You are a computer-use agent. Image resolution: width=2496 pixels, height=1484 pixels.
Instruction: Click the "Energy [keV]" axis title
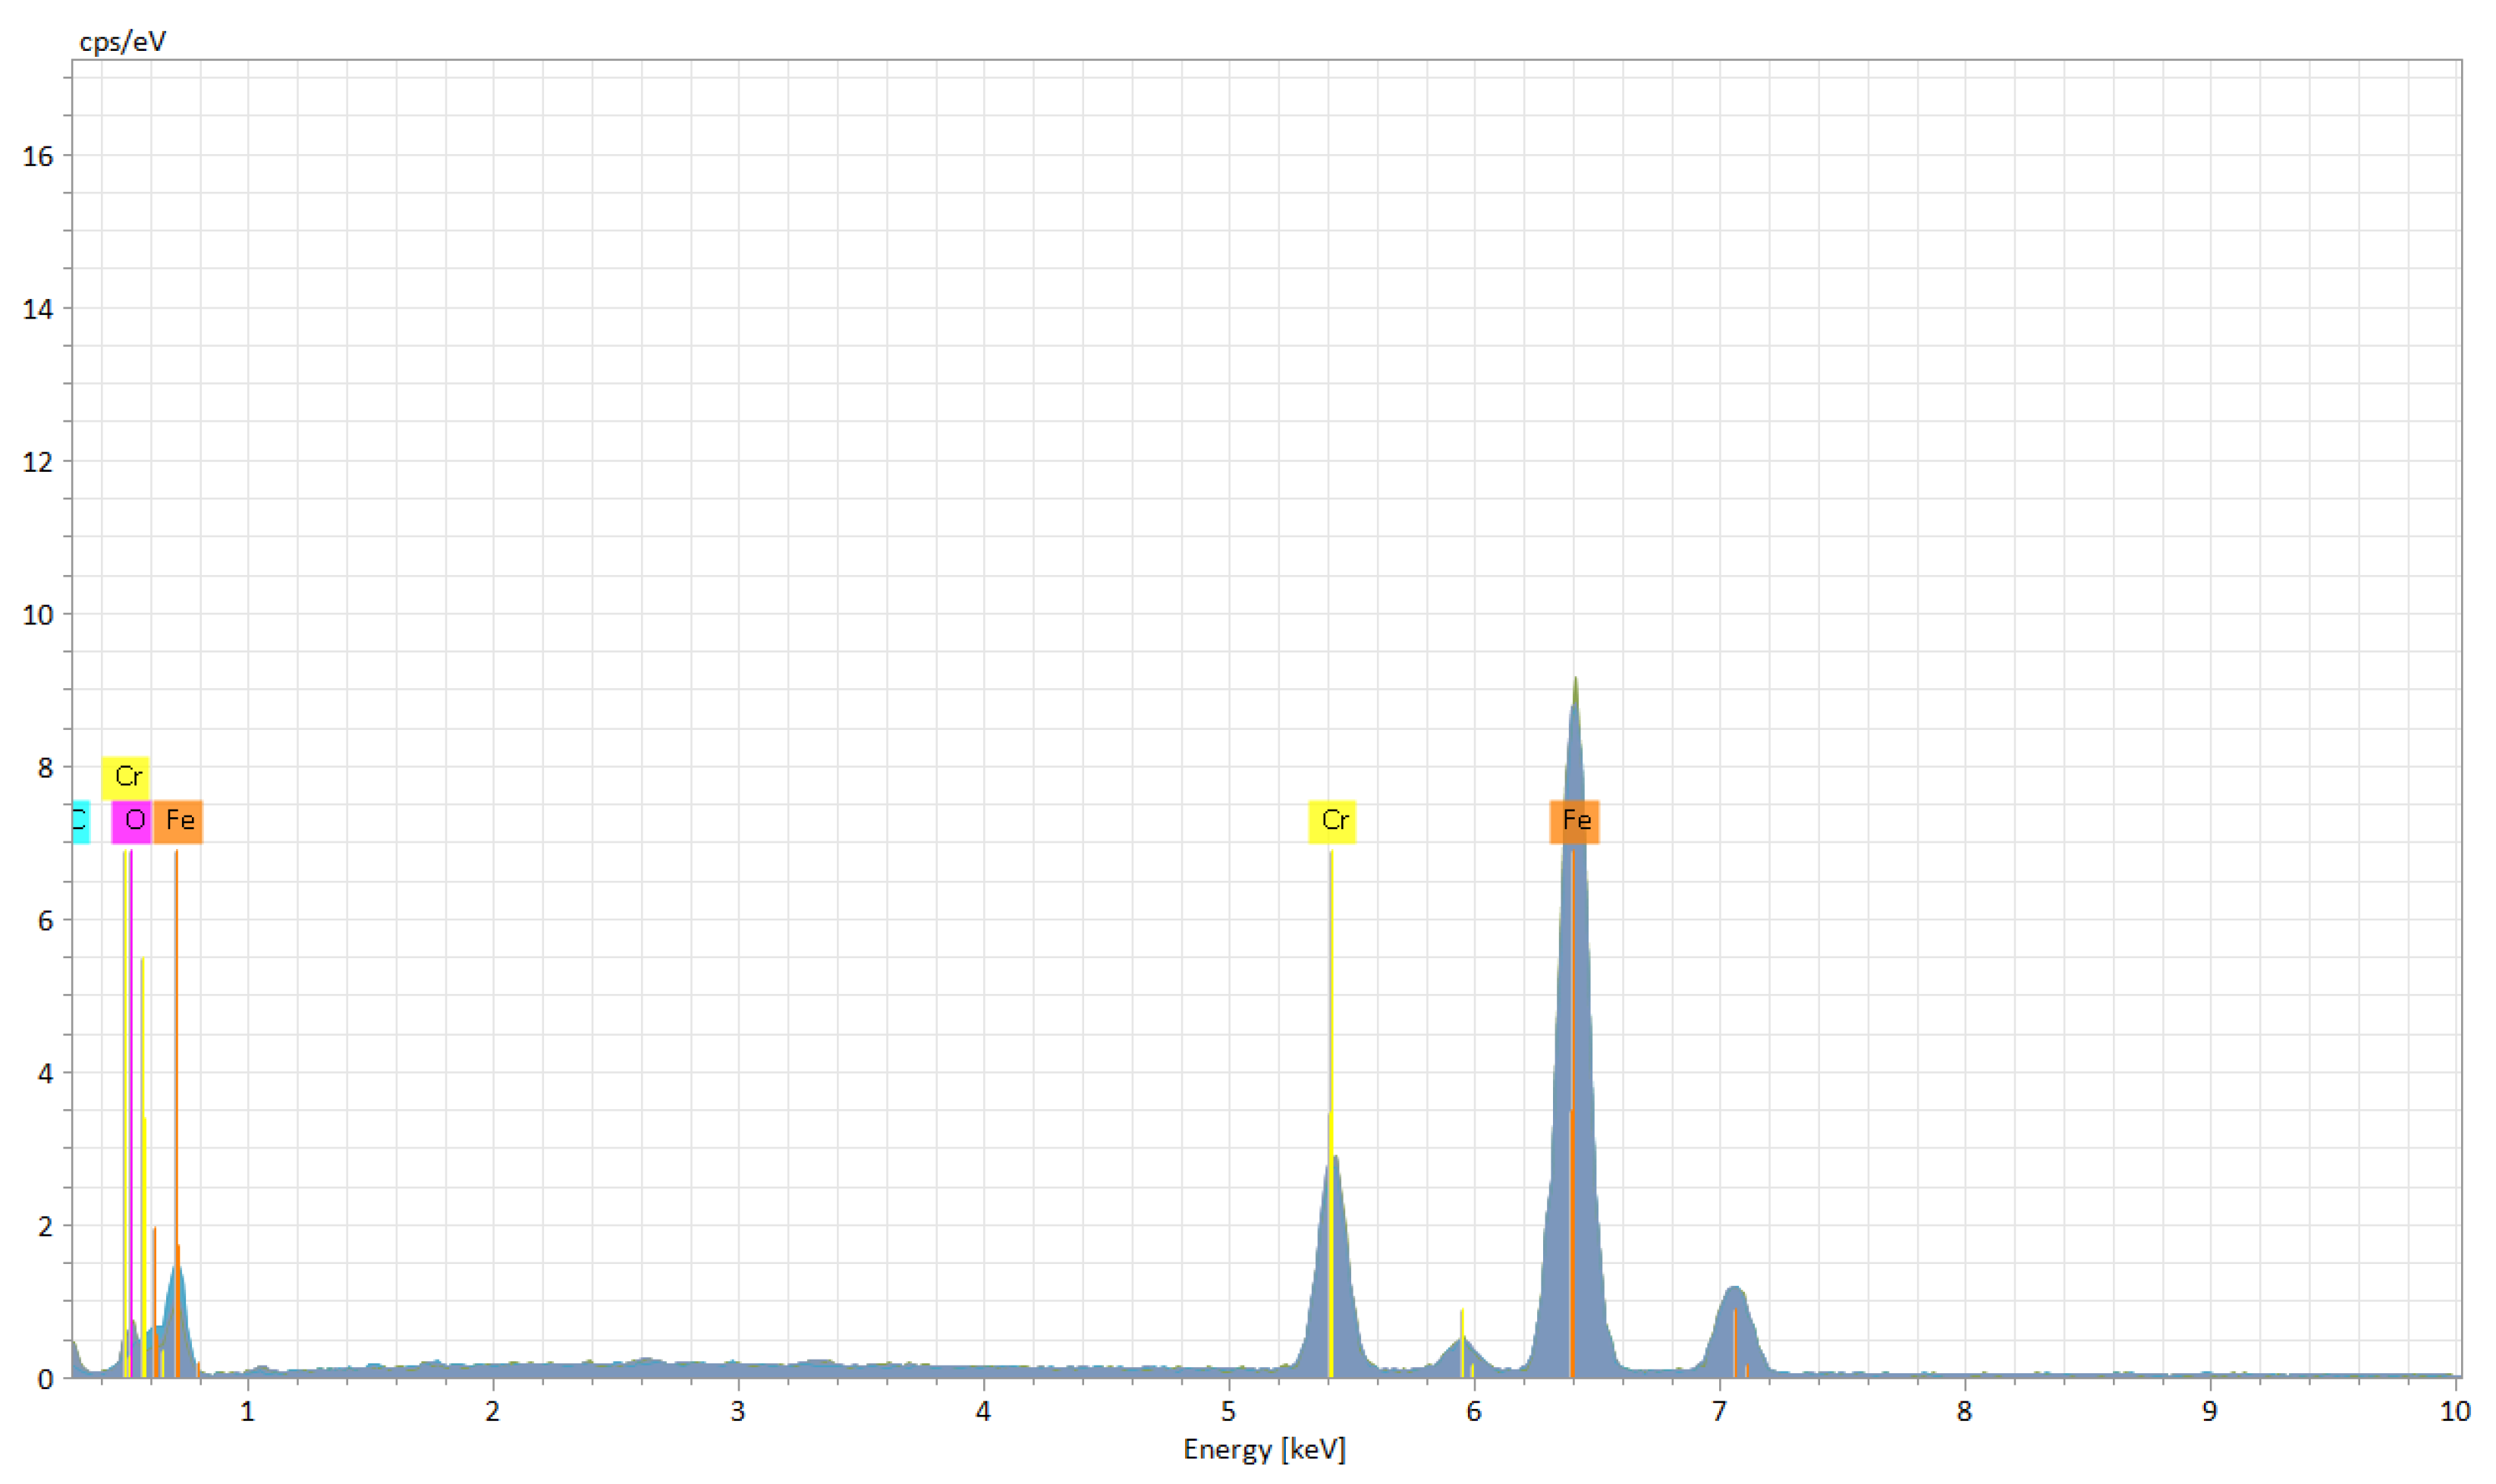point(1264,1450)
